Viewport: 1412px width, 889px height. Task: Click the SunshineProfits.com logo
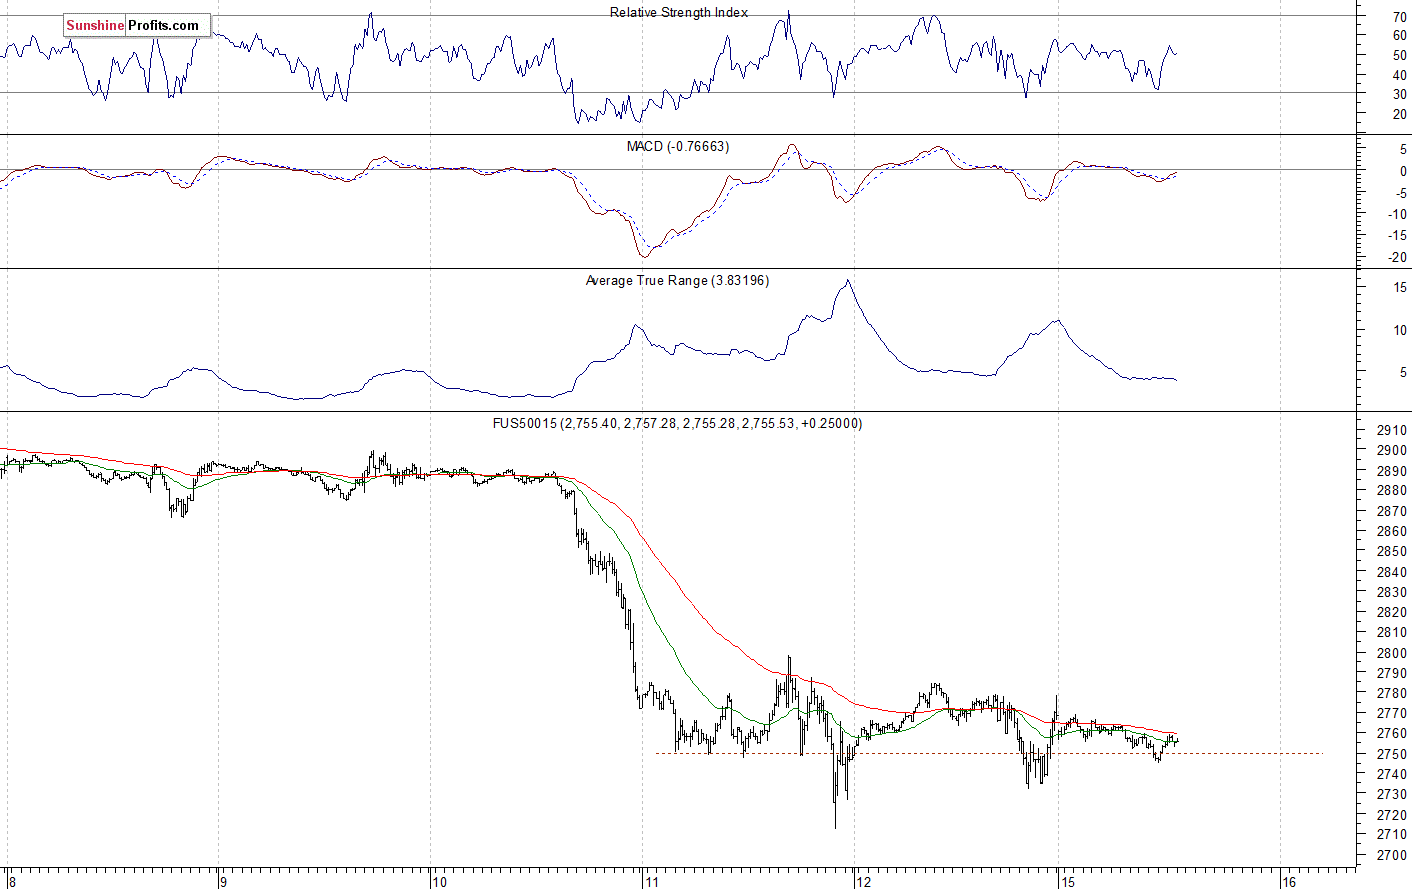(137, 25)
